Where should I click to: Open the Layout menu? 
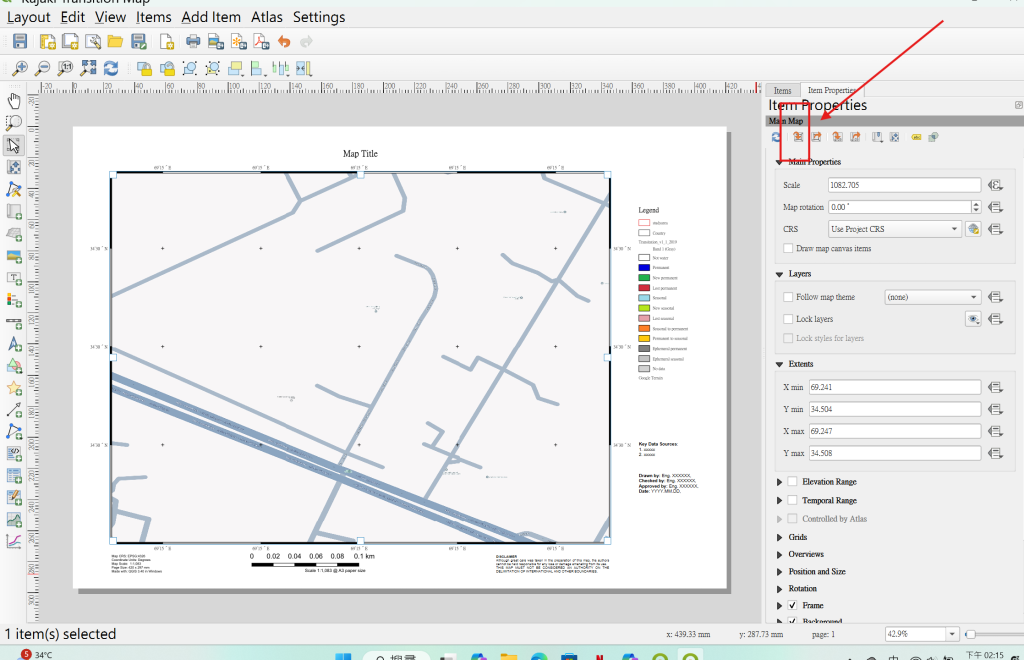tap(28, 18)
